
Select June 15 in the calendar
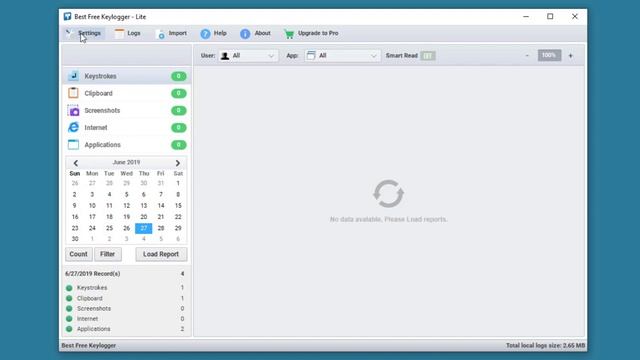click(178, 206)
